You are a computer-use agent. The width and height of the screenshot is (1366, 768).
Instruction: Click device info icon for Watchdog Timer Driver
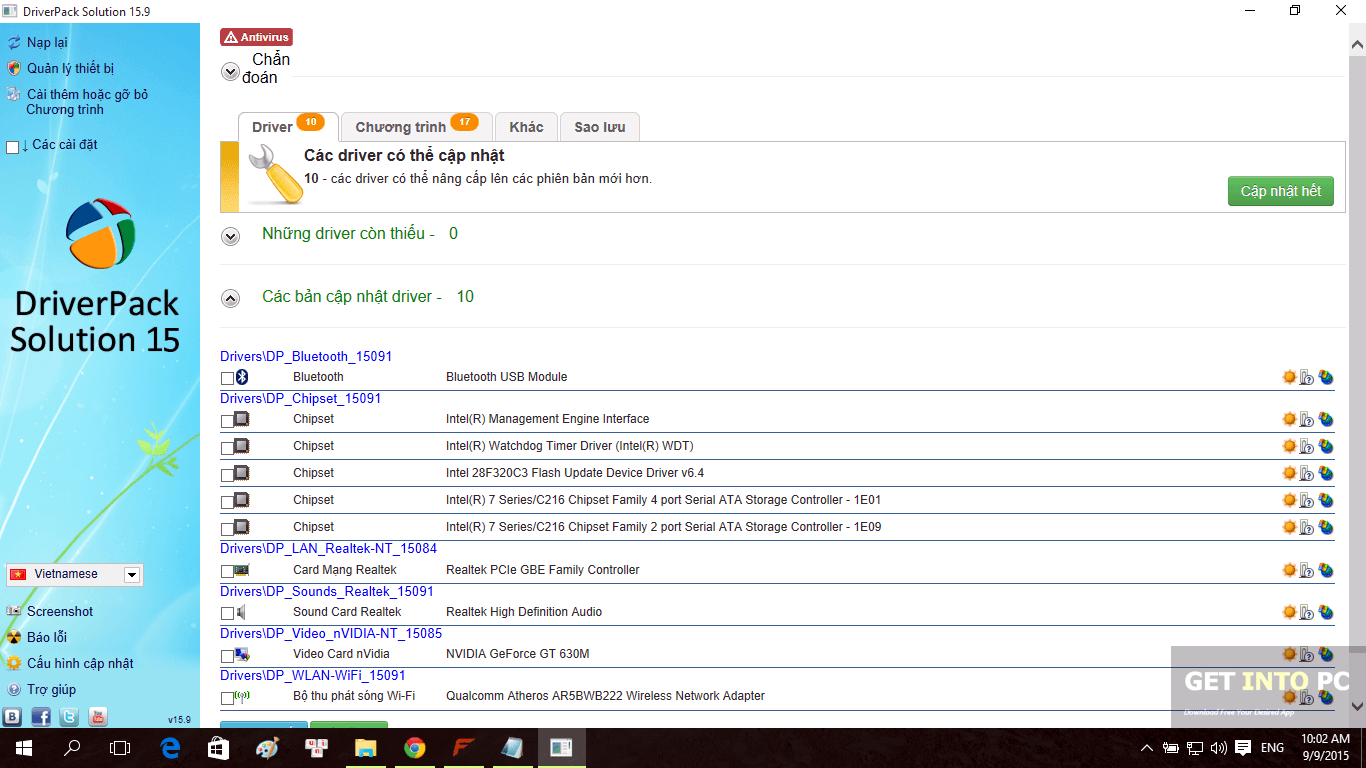click(x=1307, y=446)
